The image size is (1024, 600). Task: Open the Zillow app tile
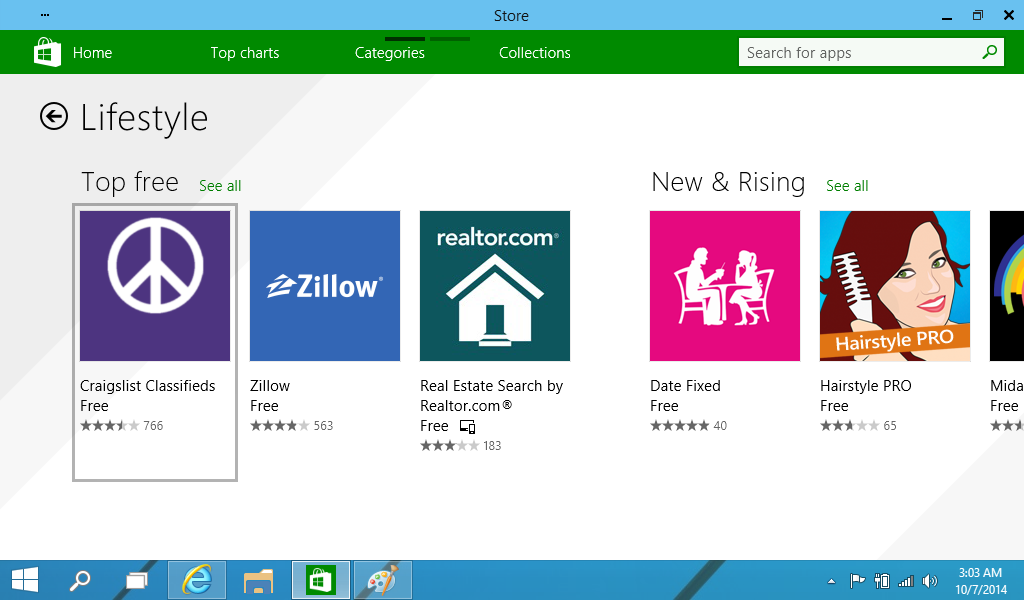pyautogui.click(x=325, y=285)
